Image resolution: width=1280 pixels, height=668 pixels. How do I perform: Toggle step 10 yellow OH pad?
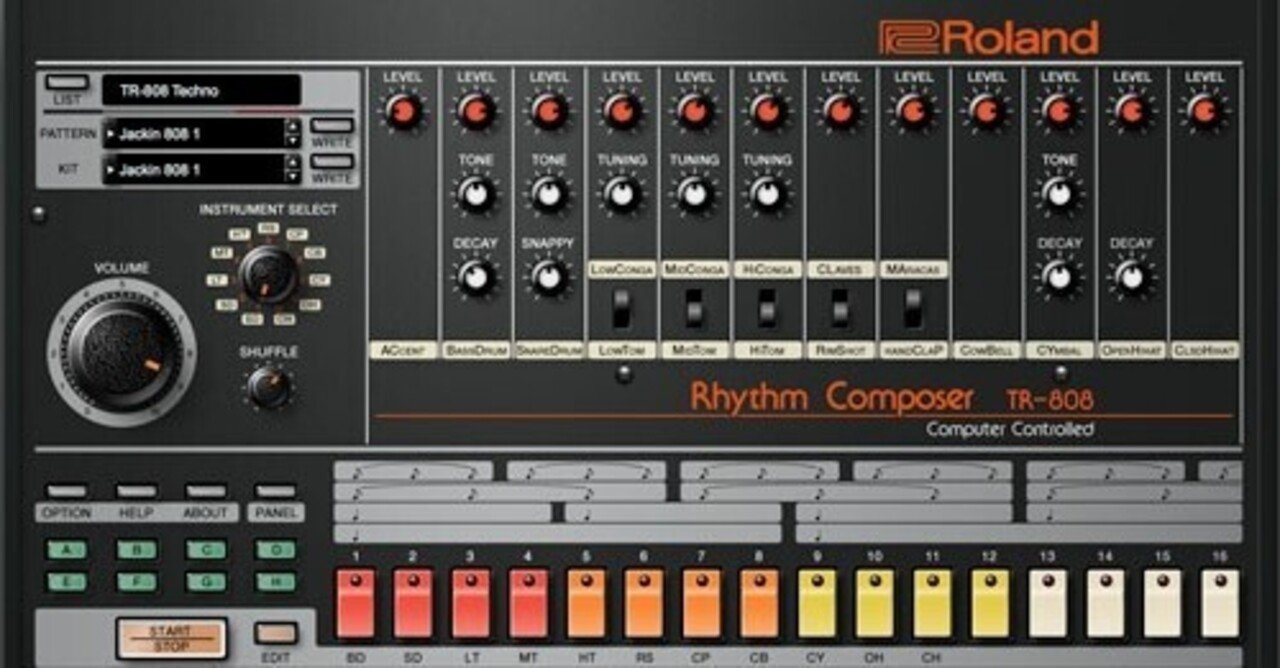point(875,603)
